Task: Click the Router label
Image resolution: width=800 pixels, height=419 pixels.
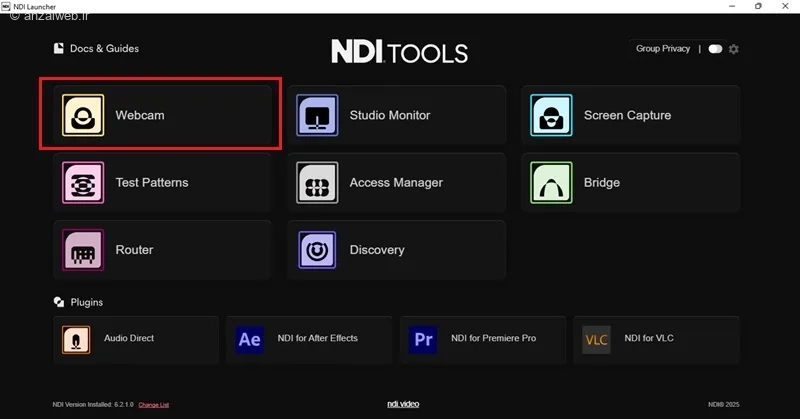Action: click(x=134, y=250)
